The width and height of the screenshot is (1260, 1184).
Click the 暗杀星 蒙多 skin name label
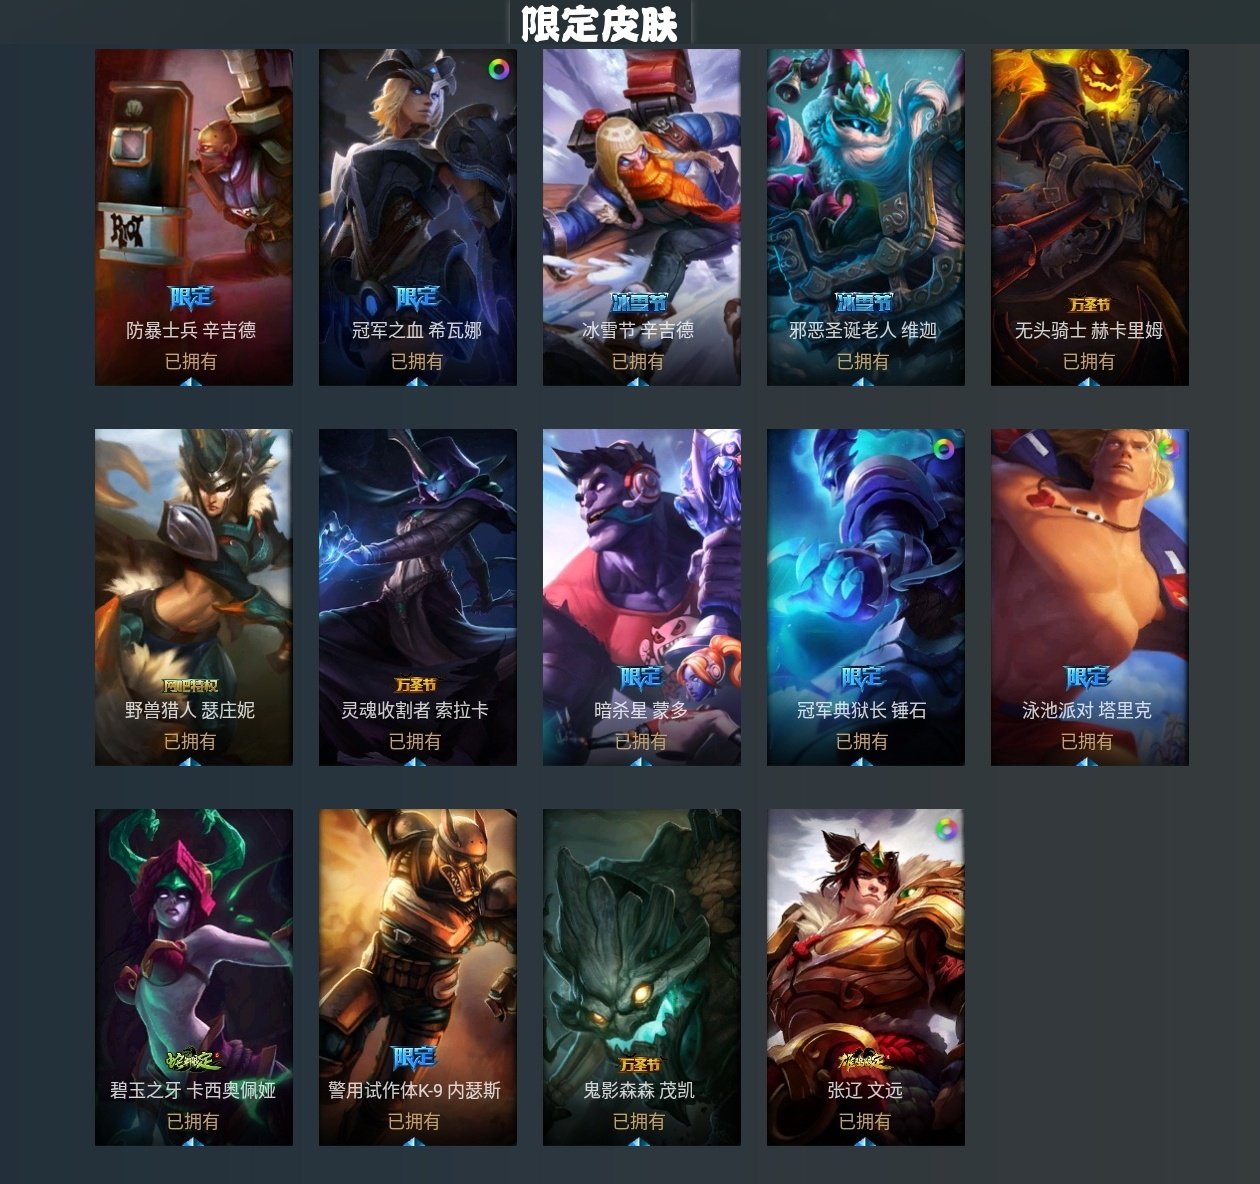click(x=640, y=710)
